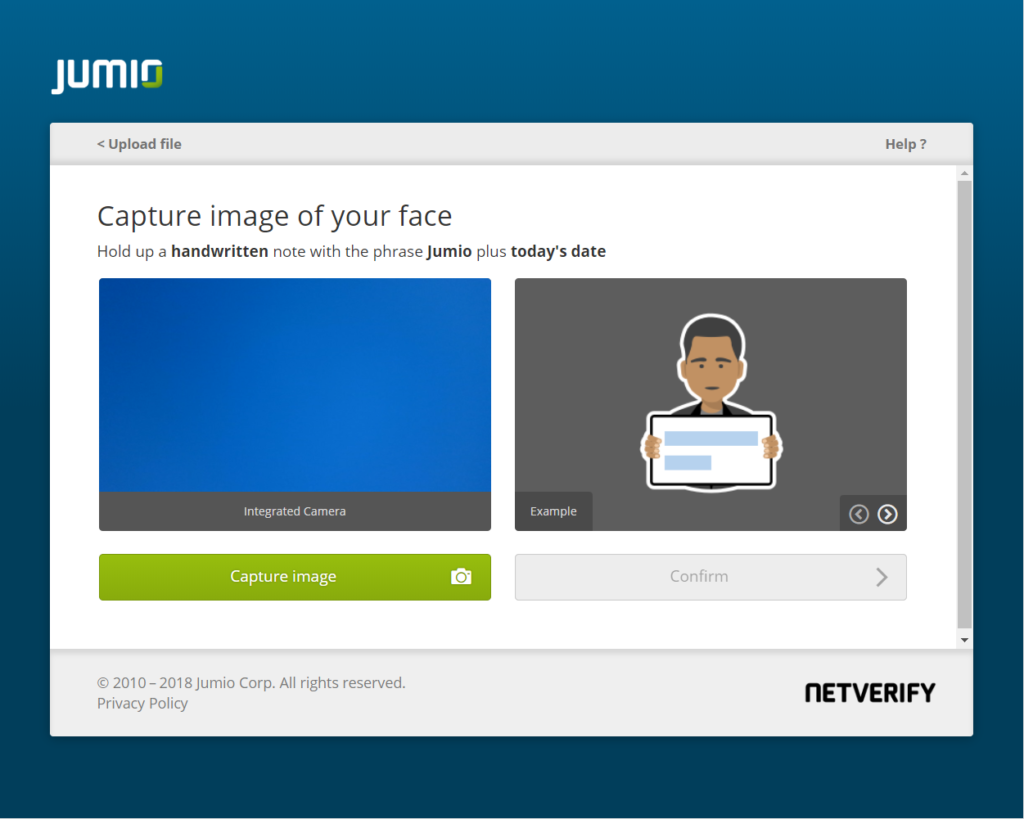Go back to Upload file

pyautogui.click(x=139, y=144)
